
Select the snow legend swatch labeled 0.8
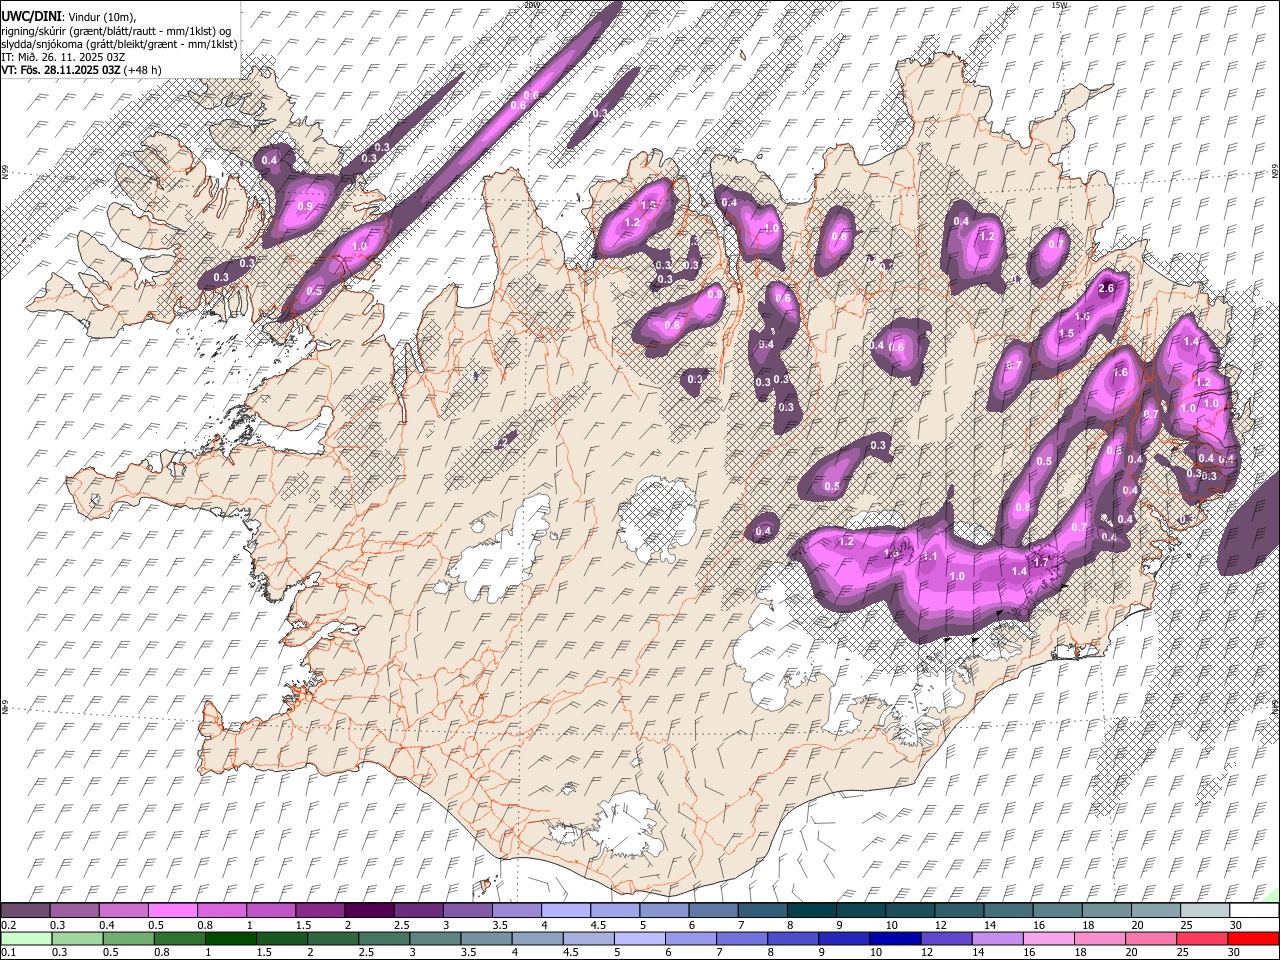[221, 910]
